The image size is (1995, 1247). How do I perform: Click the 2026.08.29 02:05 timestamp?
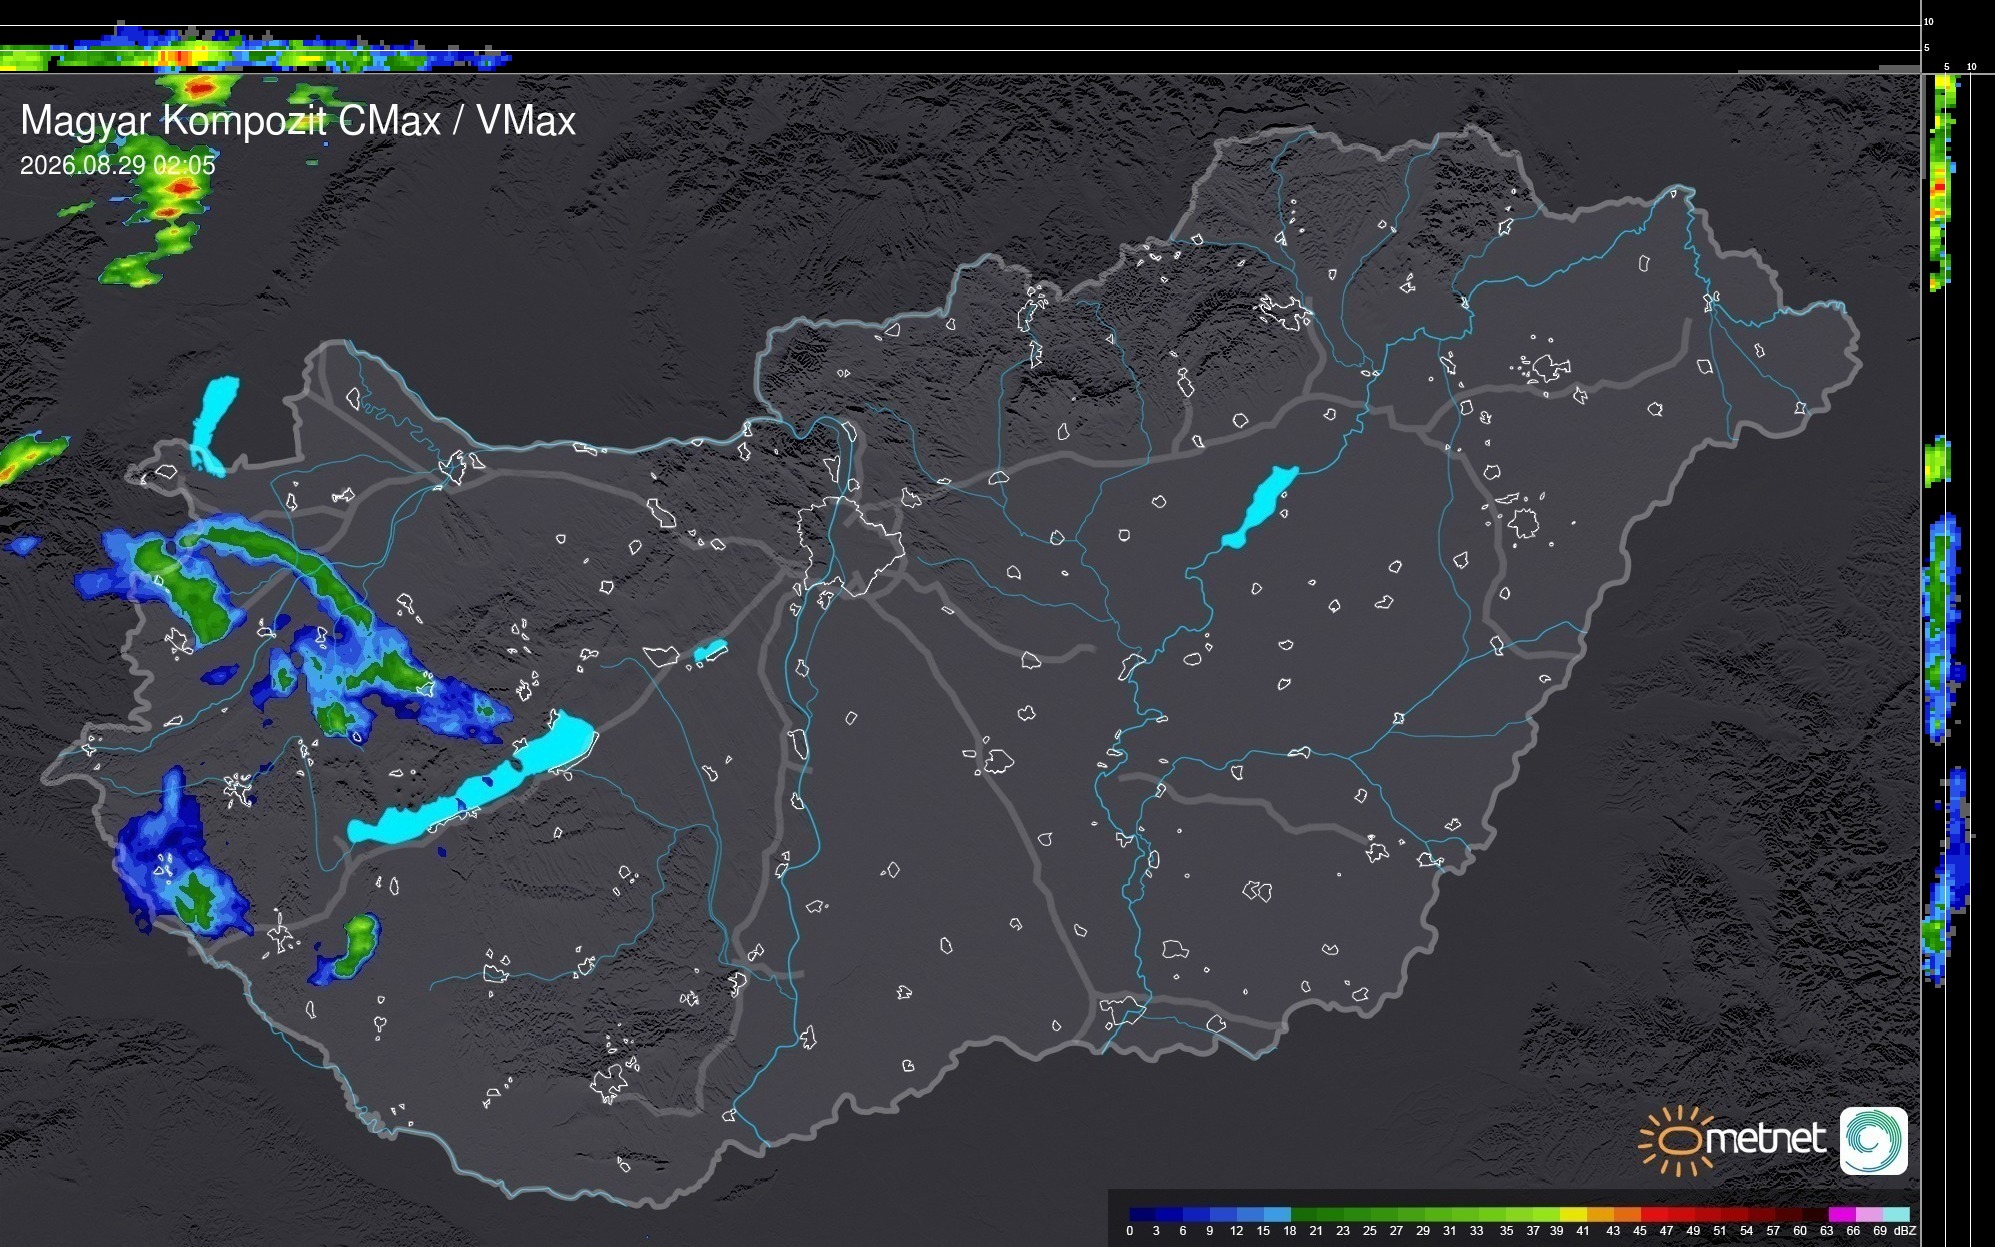(x=117, y=165)
